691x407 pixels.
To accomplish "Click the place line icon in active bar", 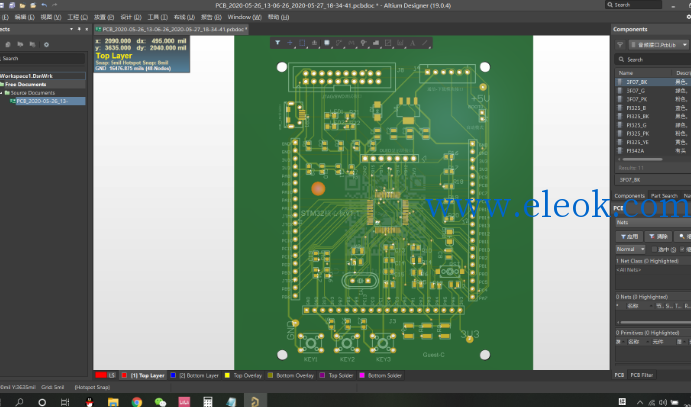I will pyautogui.click(x=425, y=43).
